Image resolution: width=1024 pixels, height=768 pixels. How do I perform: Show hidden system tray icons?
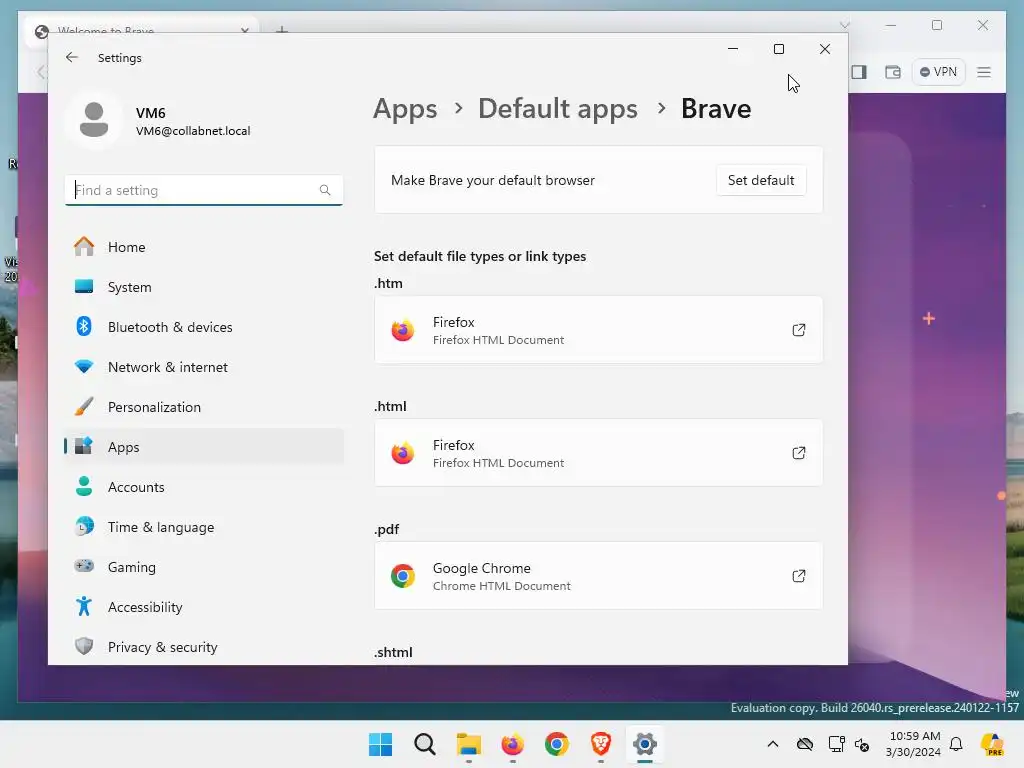point(773,744)
